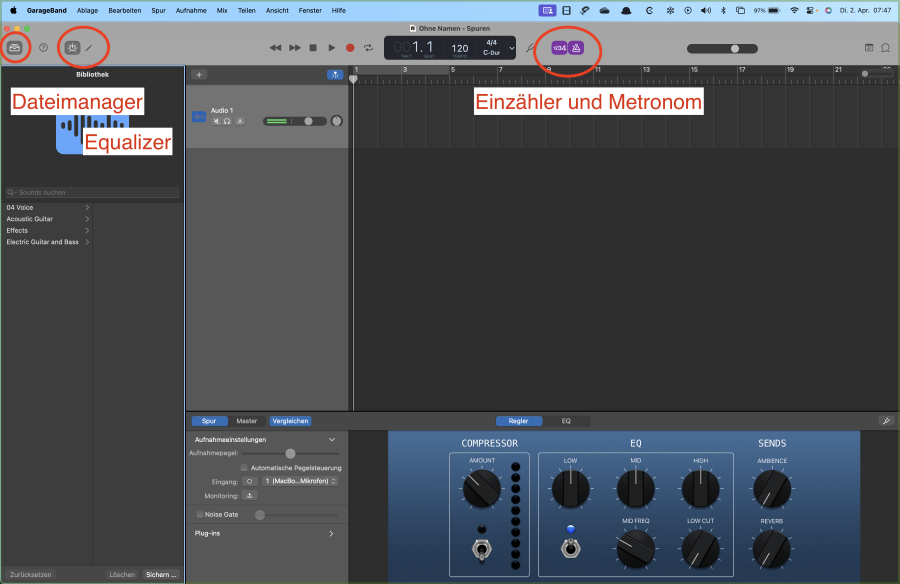Toggle the Cycle loop button
900x584 pixels.
coord(369,47)
